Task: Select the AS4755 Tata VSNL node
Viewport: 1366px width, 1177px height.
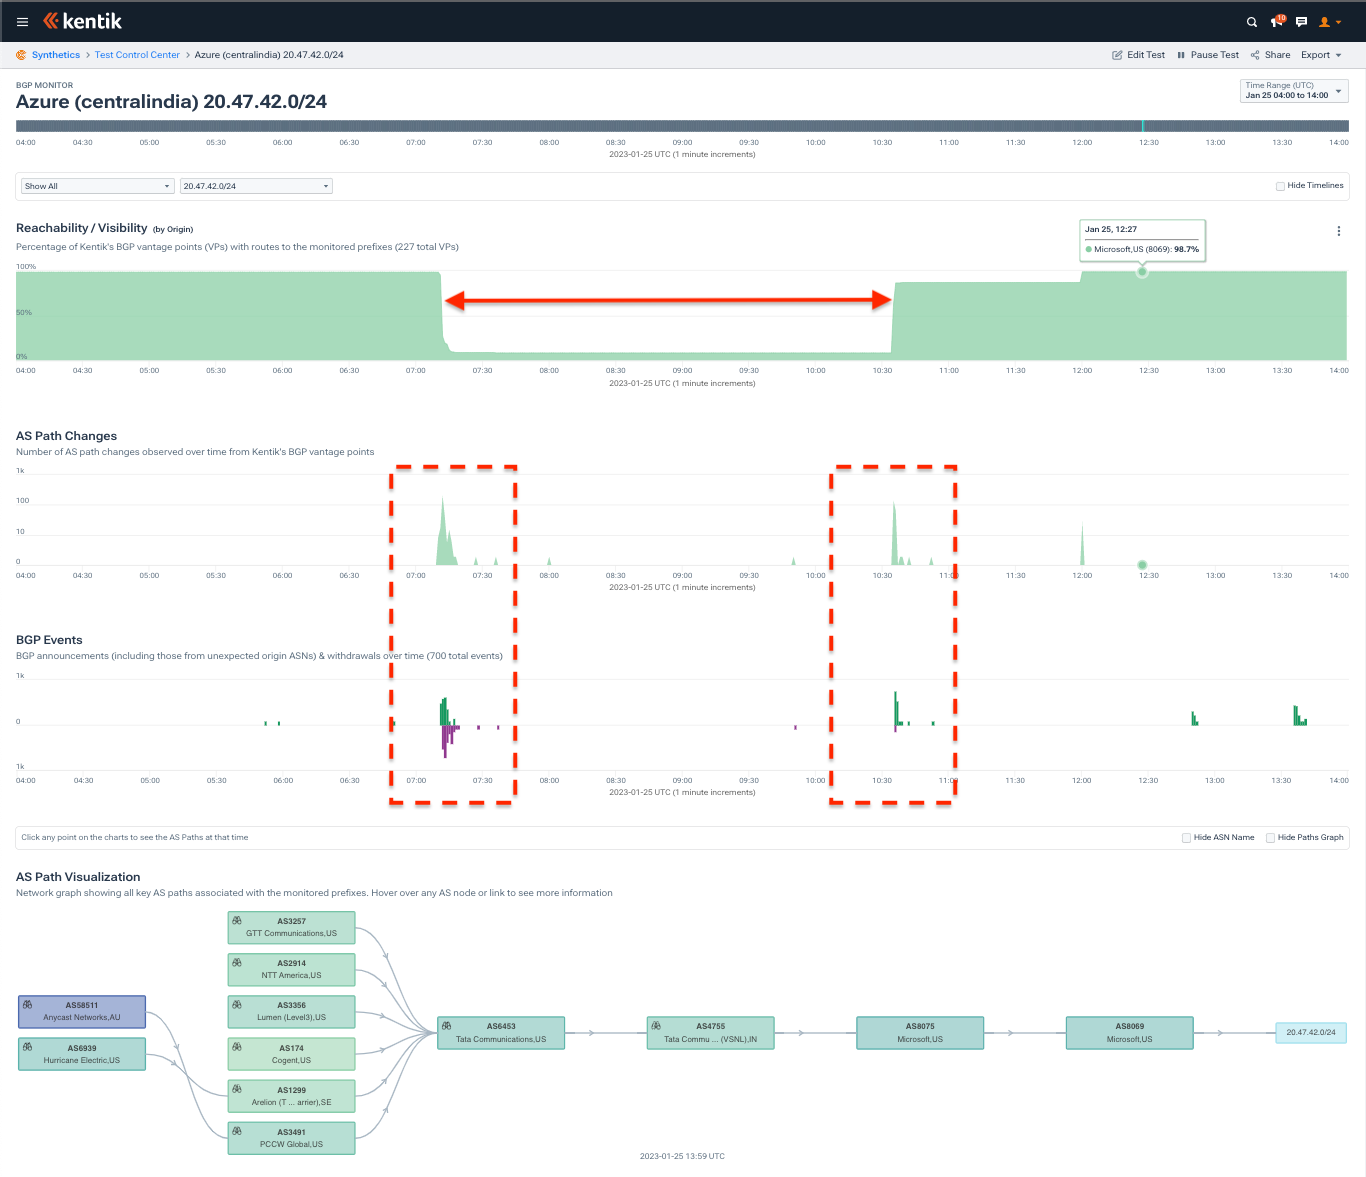Action: pos(711,1033)
